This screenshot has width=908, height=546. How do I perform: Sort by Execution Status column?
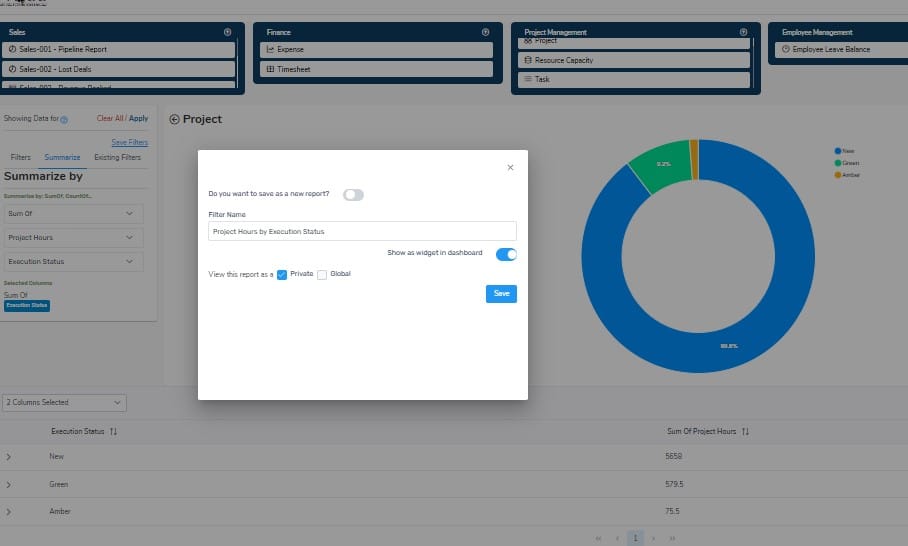tap(113, 431)
